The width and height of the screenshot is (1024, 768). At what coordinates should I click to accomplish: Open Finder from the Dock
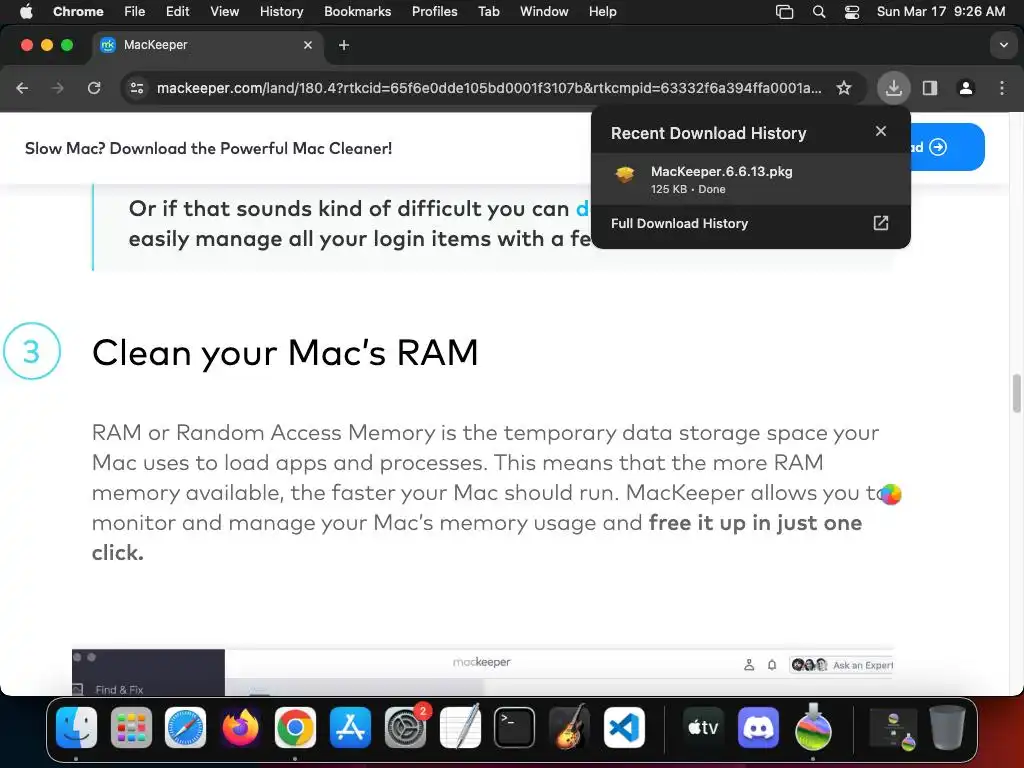point(76,727)
